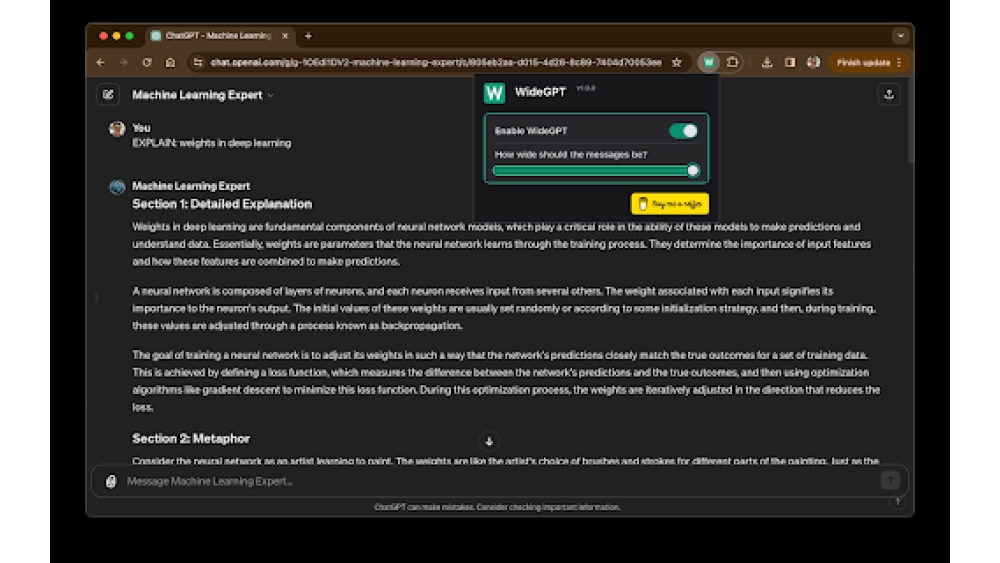The width and height of the screenshot is (1000, 563).
Task: Open a new browser tab
Action: (308, 36)
